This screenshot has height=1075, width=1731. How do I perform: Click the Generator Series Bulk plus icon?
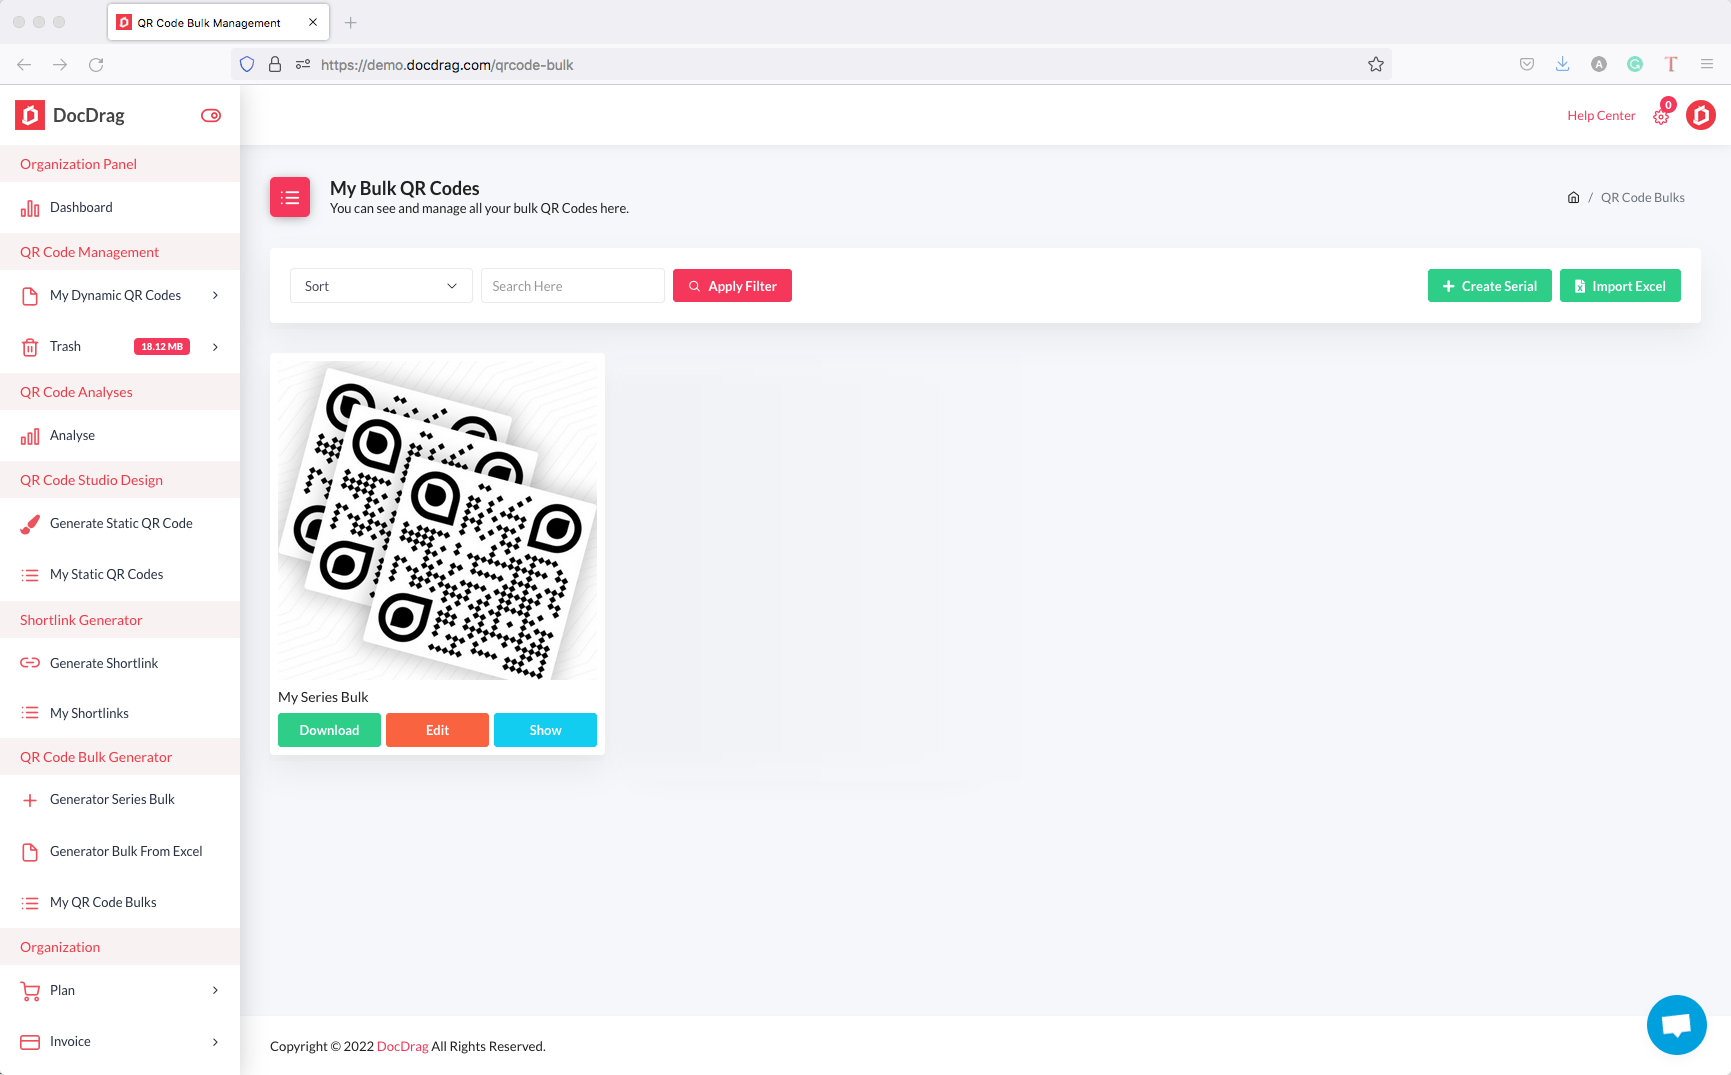tap(30, 800)
